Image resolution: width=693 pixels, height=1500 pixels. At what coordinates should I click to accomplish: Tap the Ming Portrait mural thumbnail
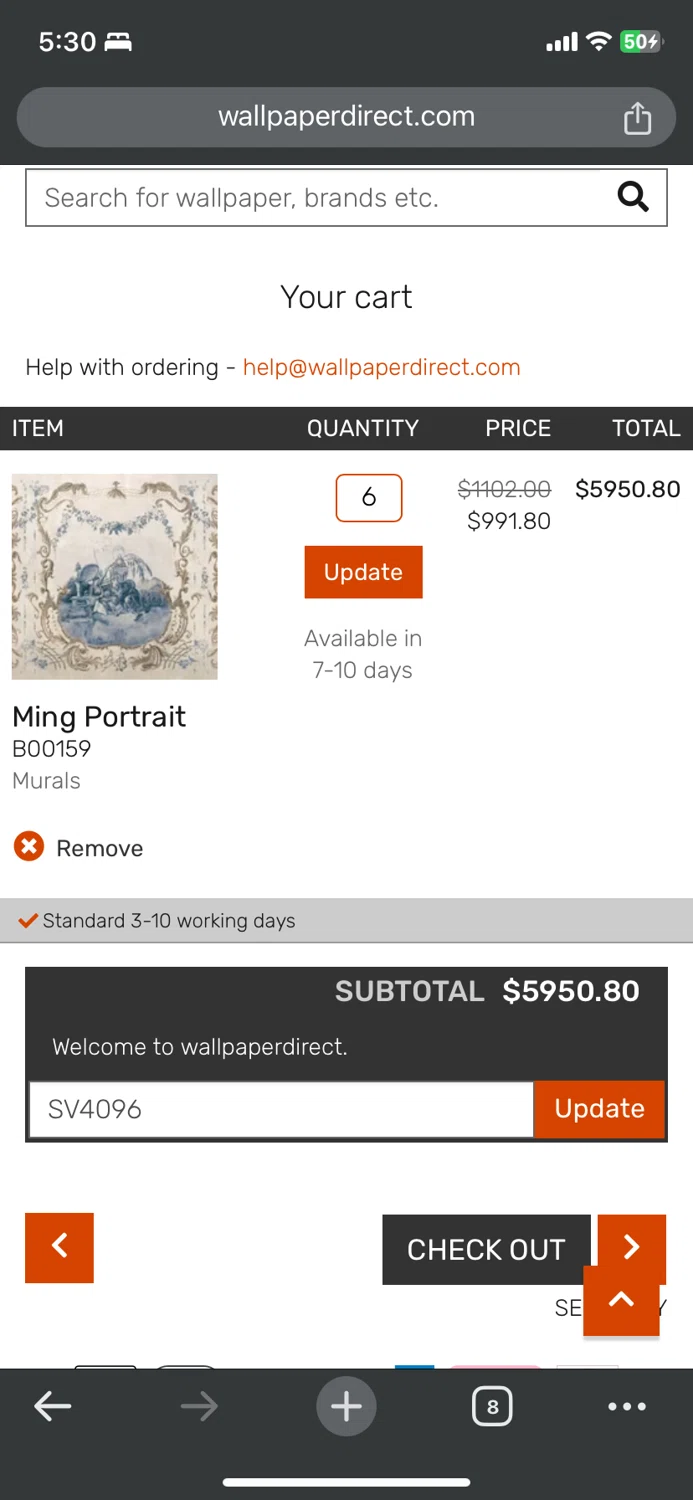pos(115,577)
